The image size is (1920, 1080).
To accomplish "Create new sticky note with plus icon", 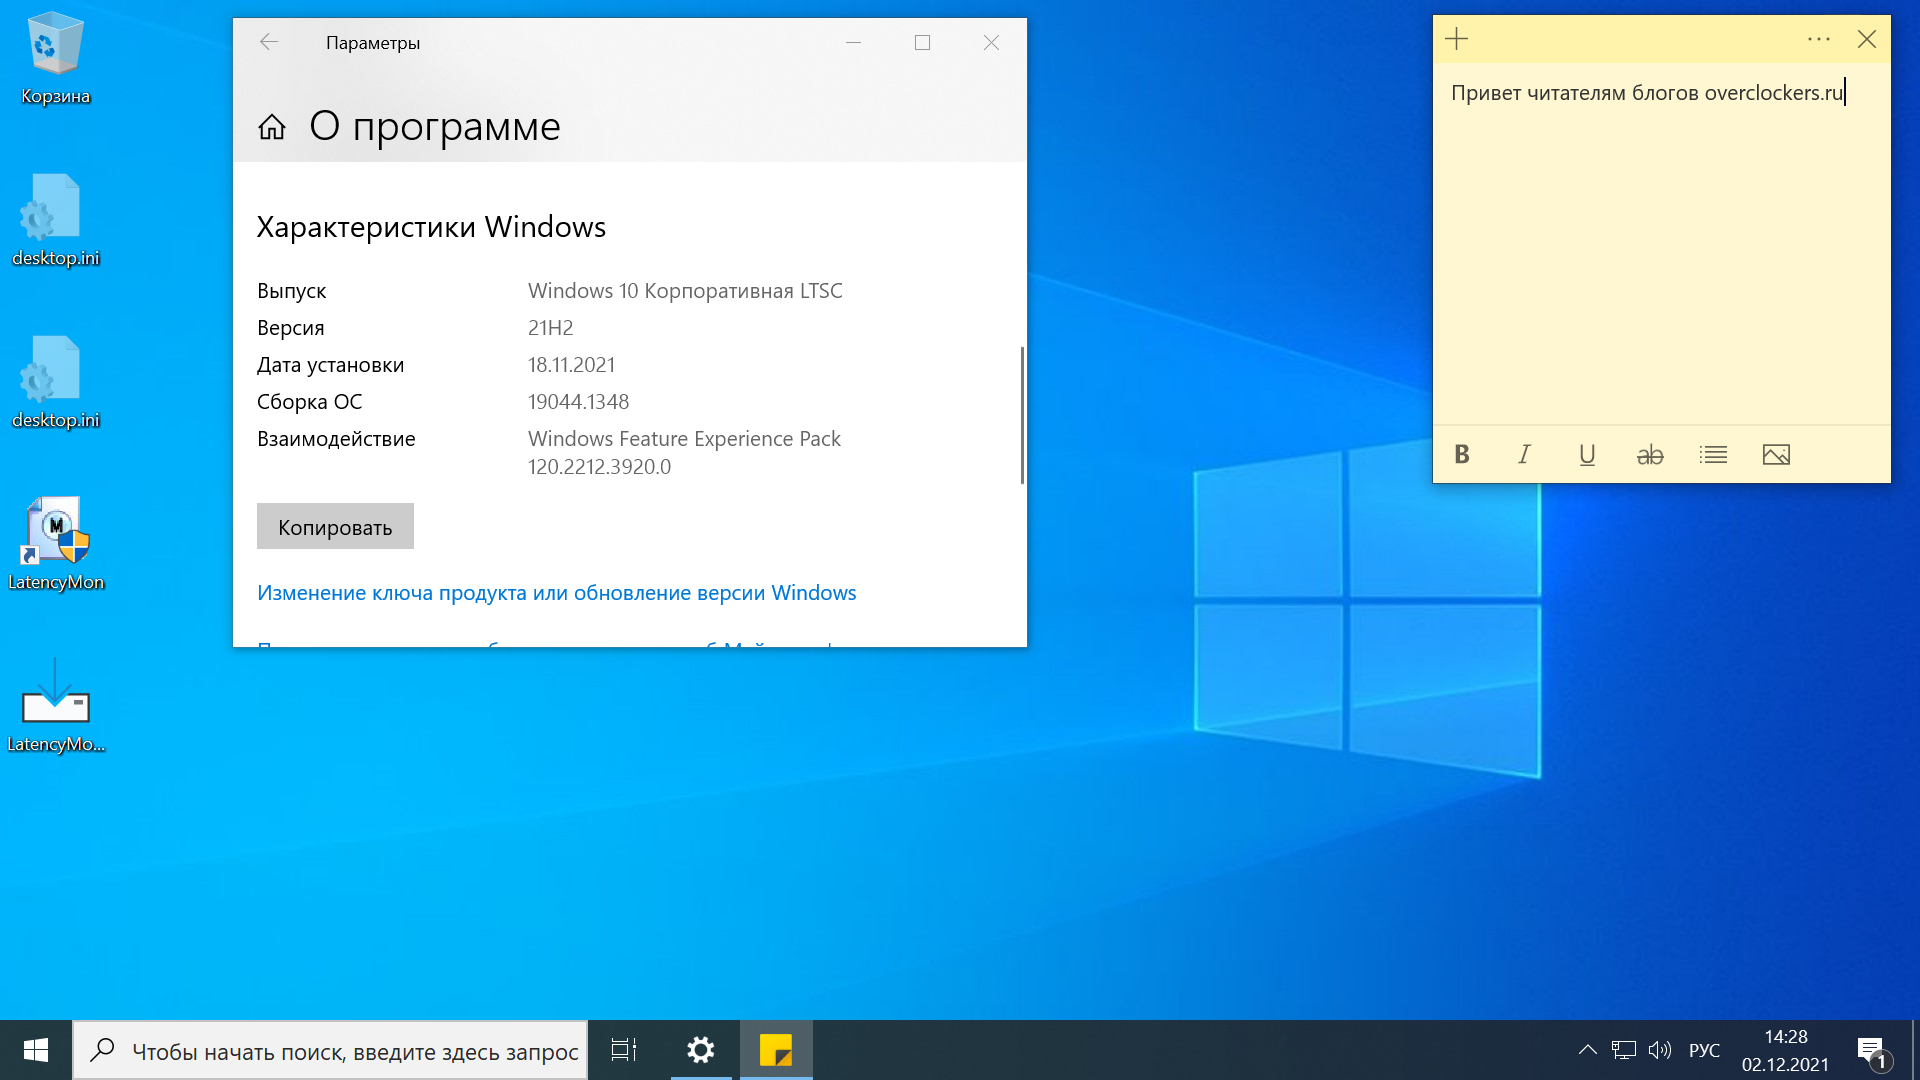I will click(1457, 39).
